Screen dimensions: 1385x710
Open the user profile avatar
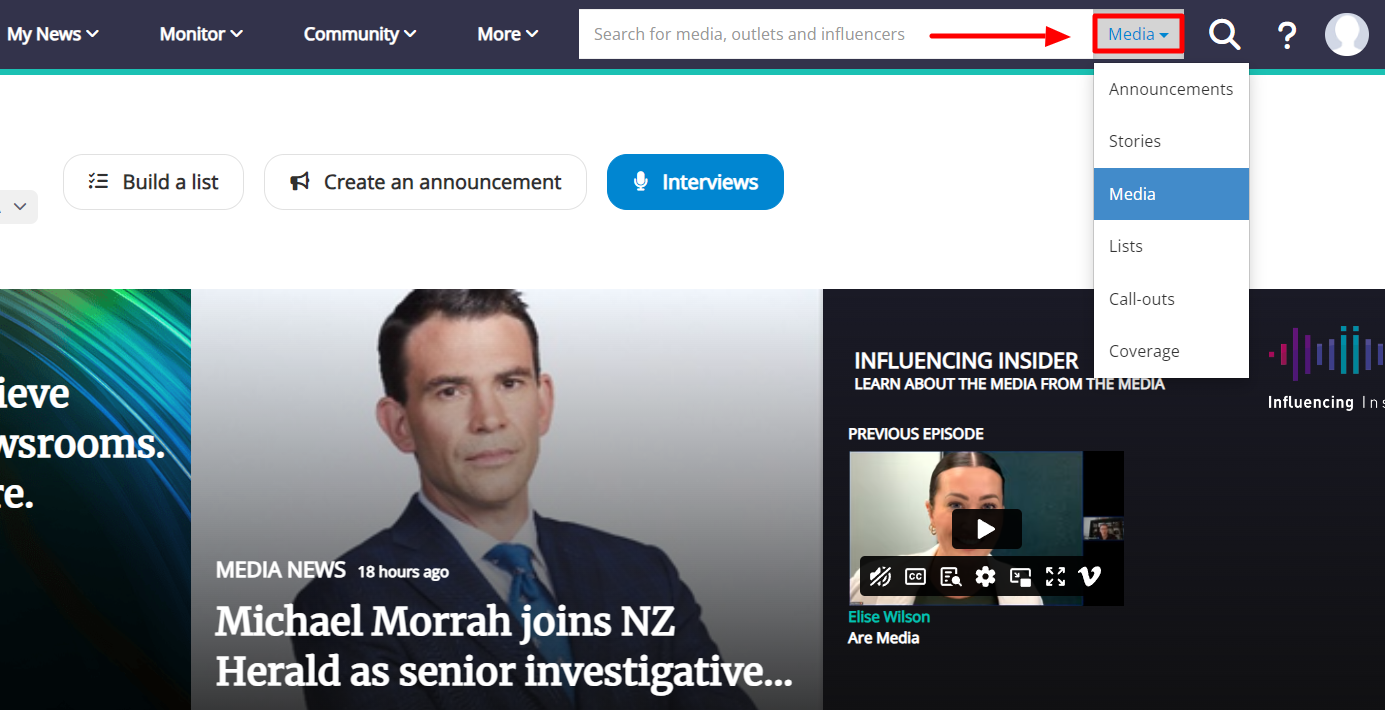(x=1347, y=34)
